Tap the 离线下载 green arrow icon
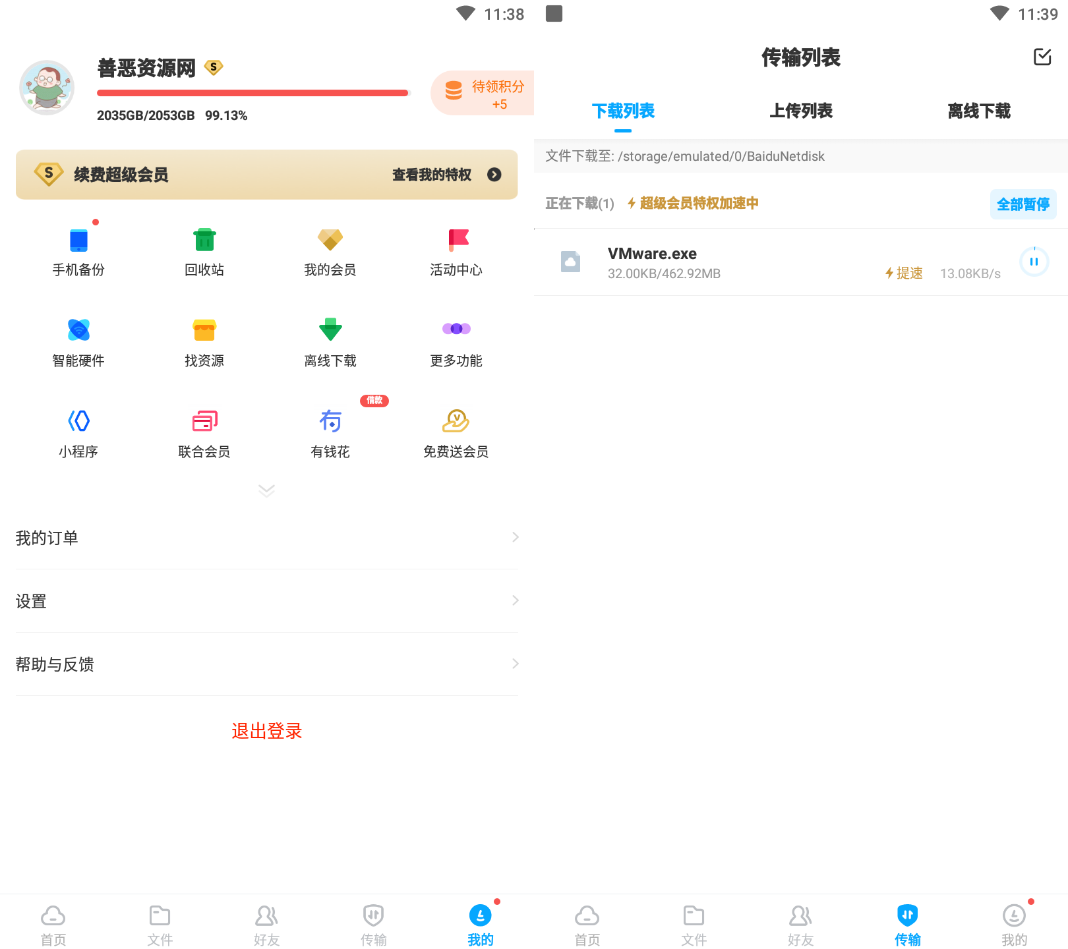Image resolution: width=1068 pixels, height=949 pixels. (x=330, y=330)
